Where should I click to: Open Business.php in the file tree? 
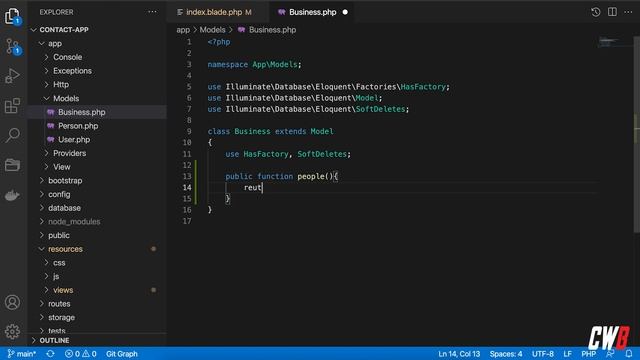(x=81, y=112)
